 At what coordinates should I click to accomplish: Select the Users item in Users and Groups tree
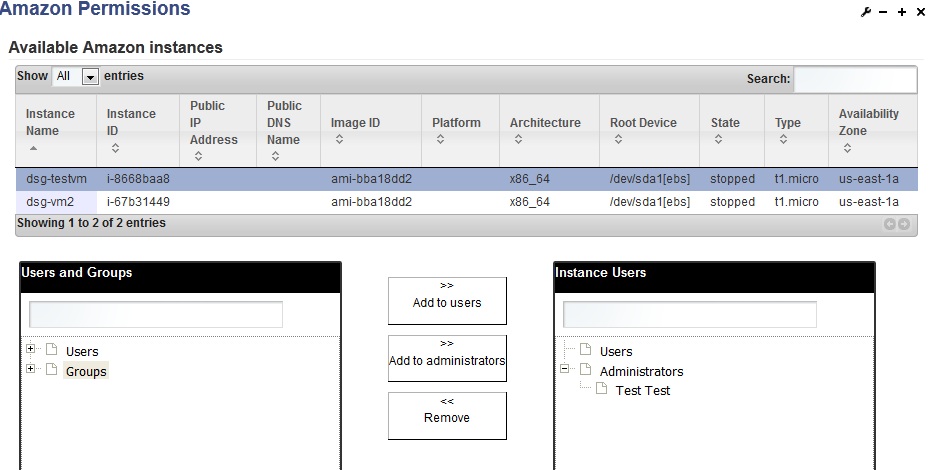(82, 352)
